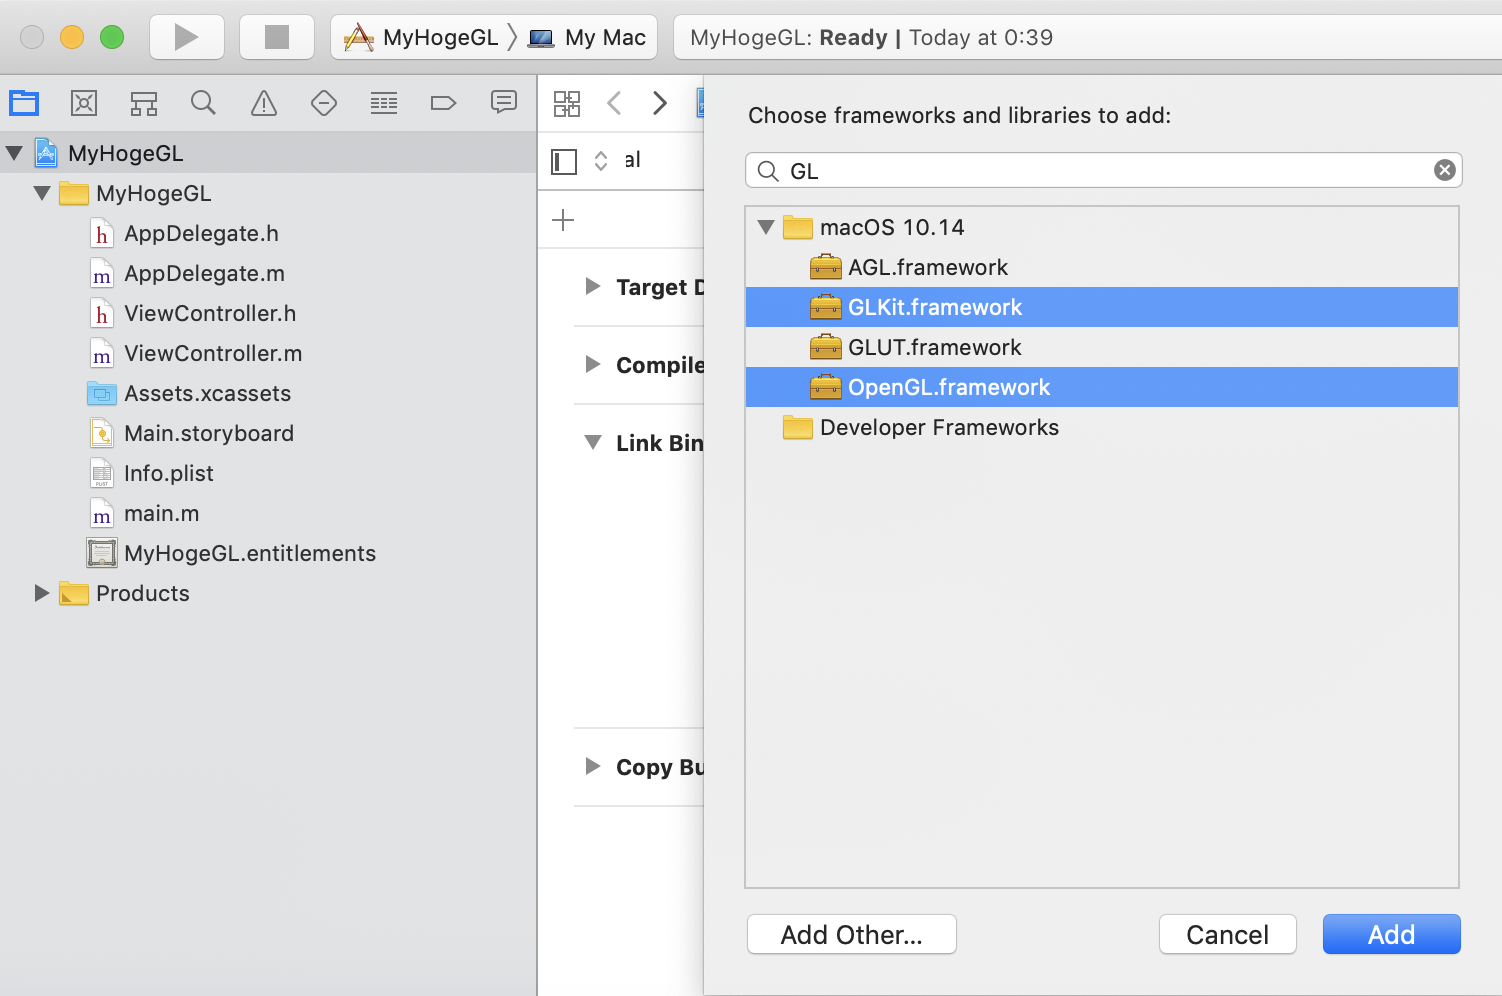Select OpenGL.framework row
The image size is (1502, 996).
click(1102, 387)
